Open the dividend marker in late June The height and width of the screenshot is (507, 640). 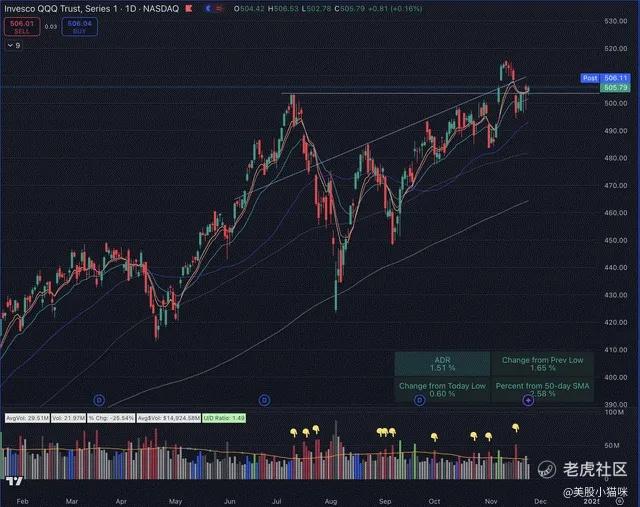(264, 400)
